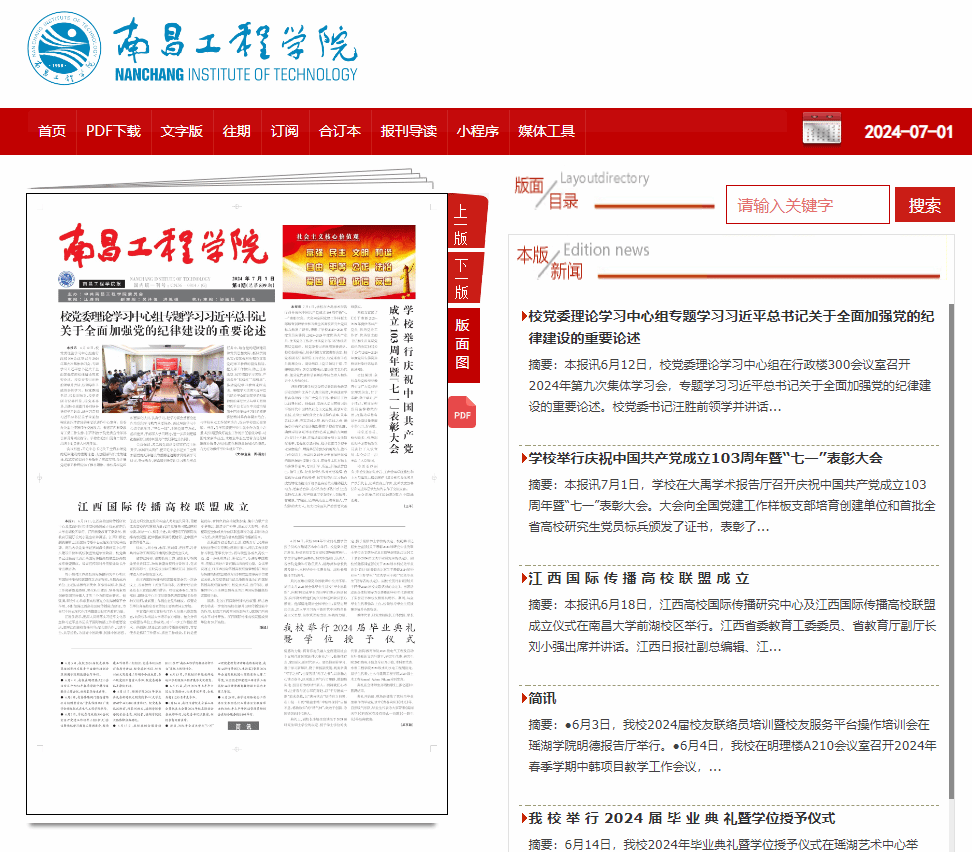Open 往期 past issues
The width and height of the screenshot is (972, 852).
(x=236, y=131)
